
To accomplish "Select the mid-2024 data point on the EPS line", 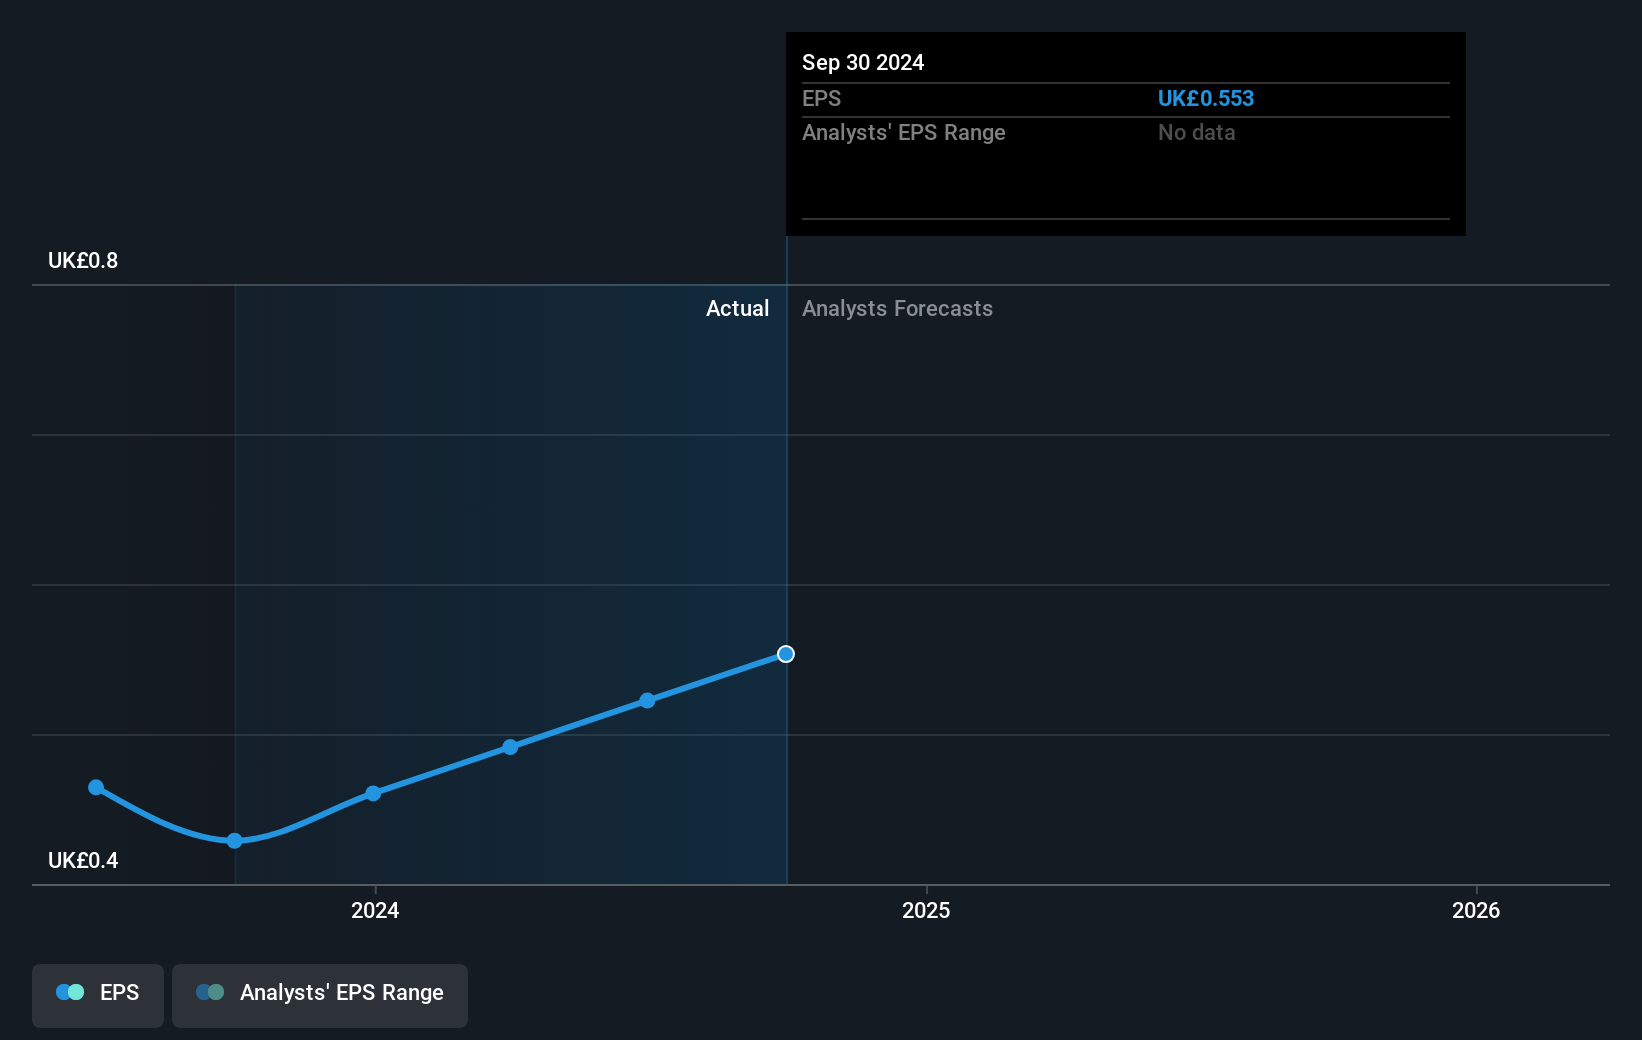I will pyautogui.click(x=510, y=746).
